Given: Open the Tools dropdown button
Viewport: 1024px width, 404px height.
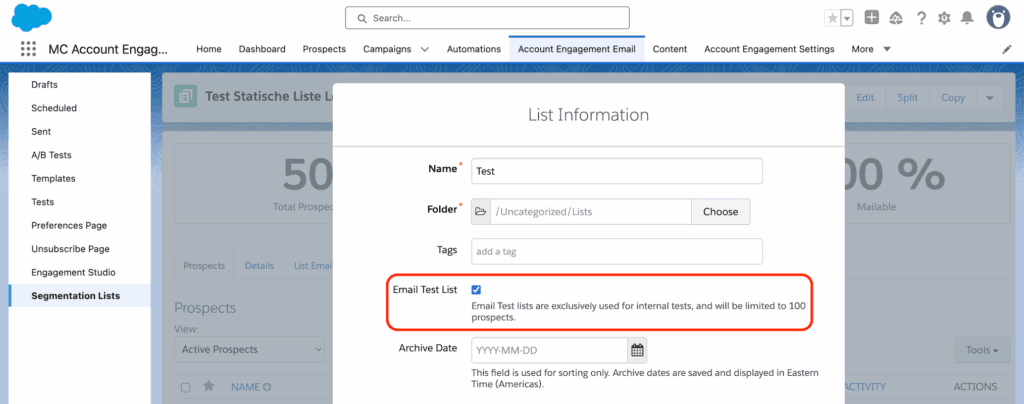Looking at the screenshot, I should point(982,350).
